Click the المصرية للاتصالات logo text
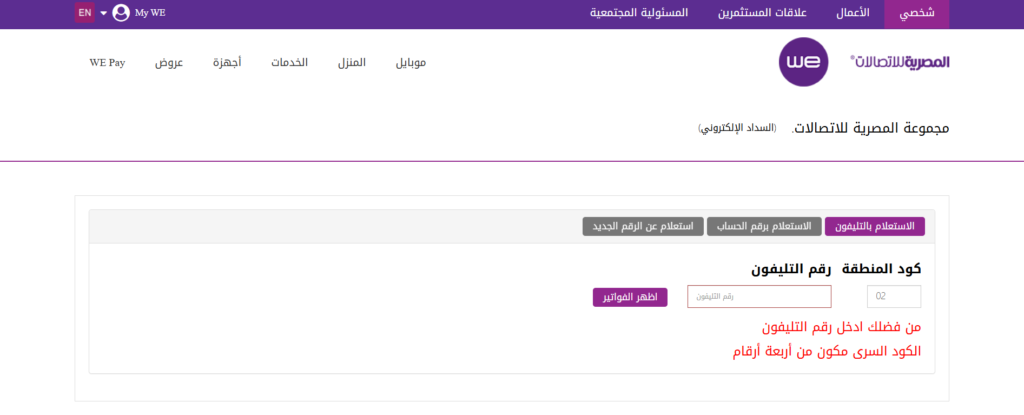Image resolution: width=1024 pixels, height=415 pixels. [900, 61]
